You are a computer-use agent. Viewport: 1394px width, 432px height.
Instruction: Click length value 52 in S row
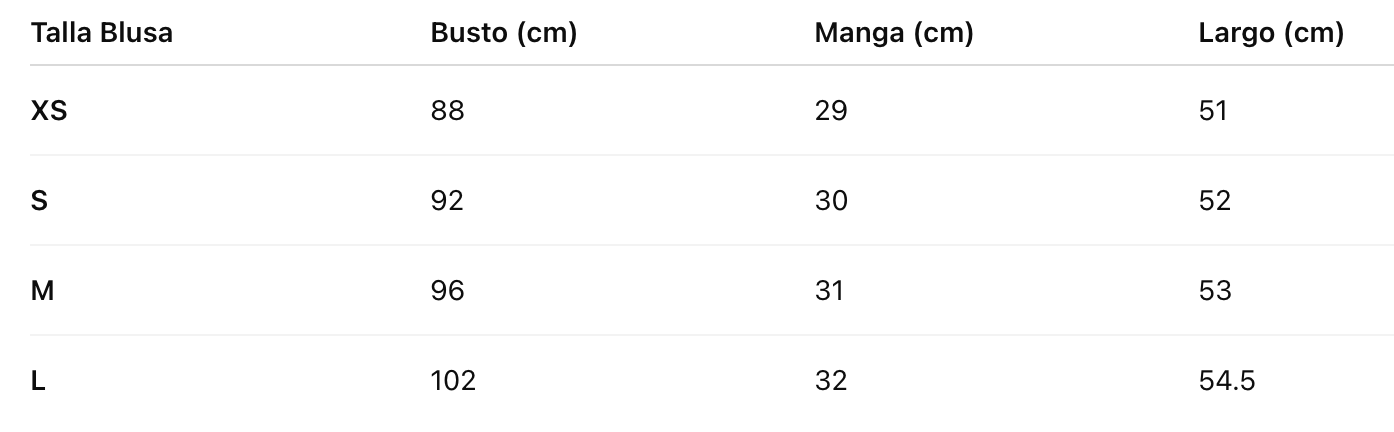1215,201
